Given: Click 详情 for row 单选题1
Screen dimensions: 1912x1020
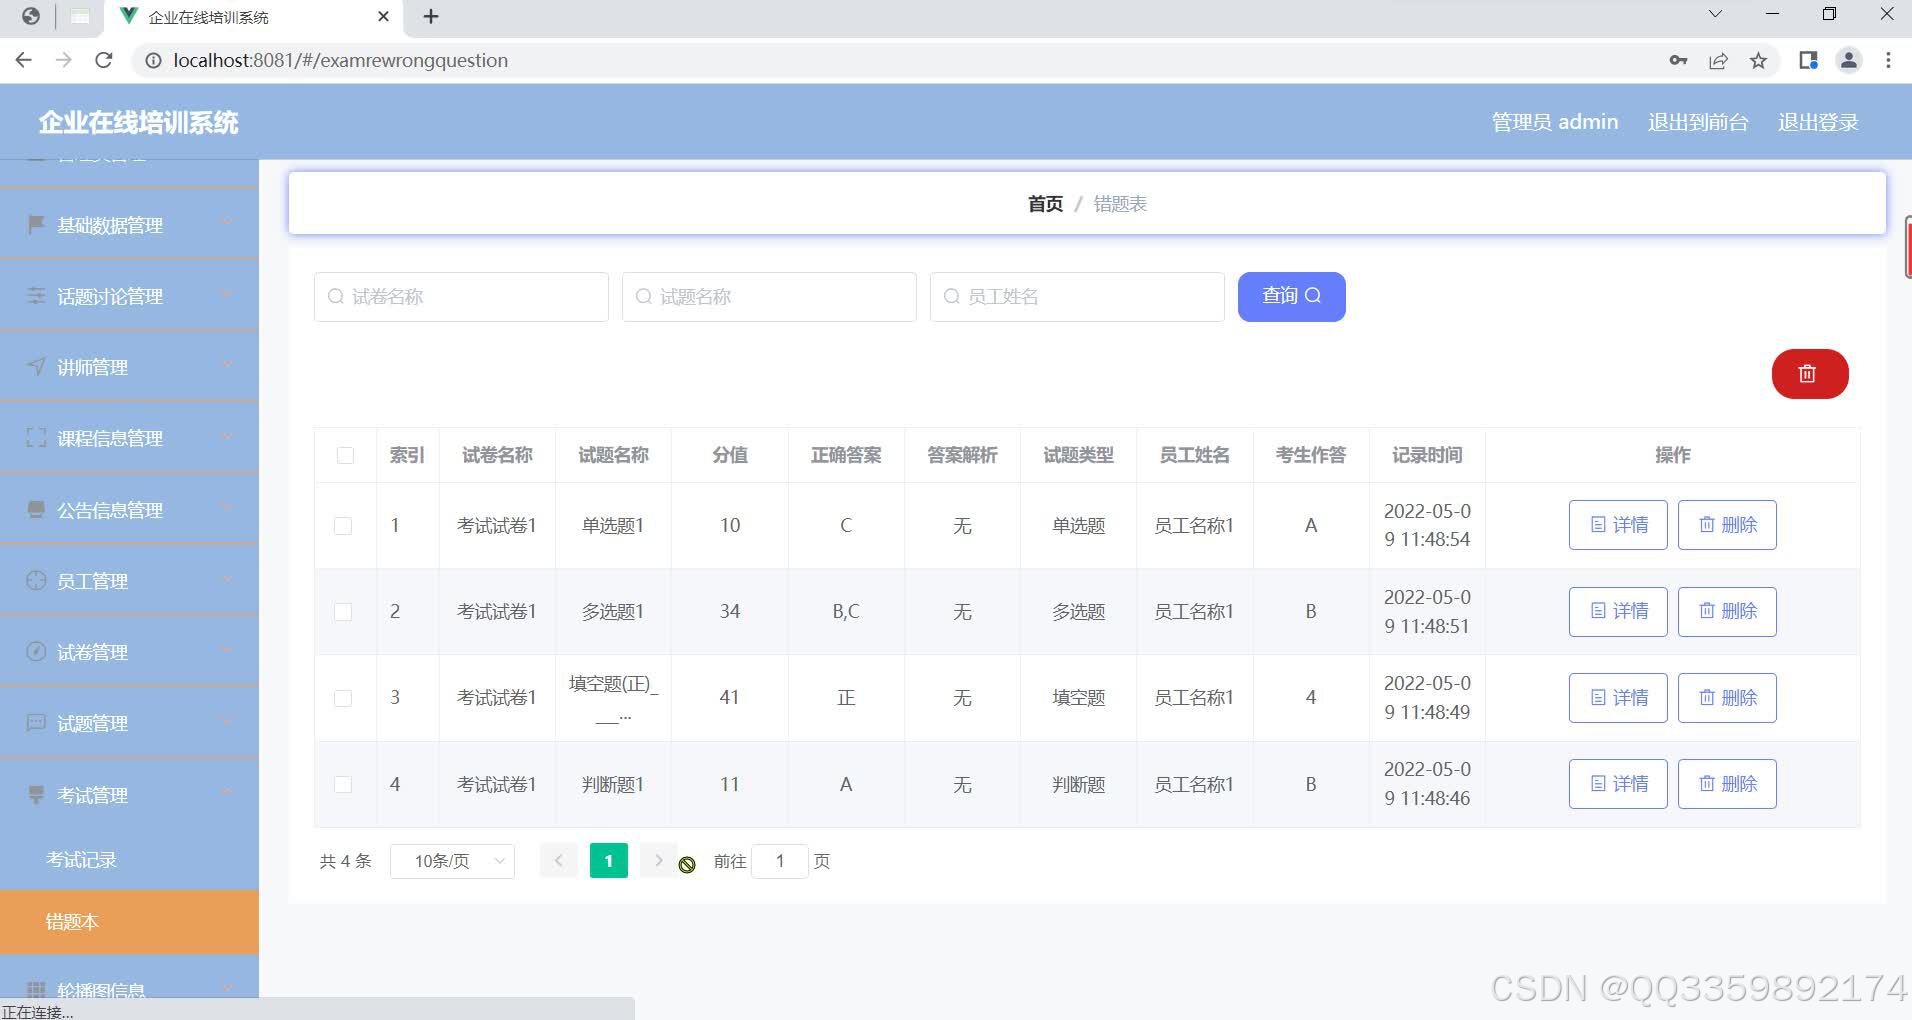Looking at the screenshot, I should tap(1618, 525).
